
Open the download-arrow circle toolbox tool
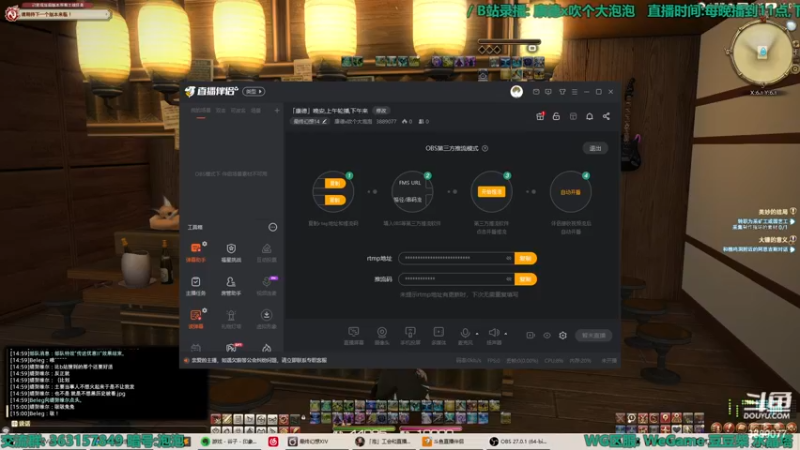[x=266, y=319]
